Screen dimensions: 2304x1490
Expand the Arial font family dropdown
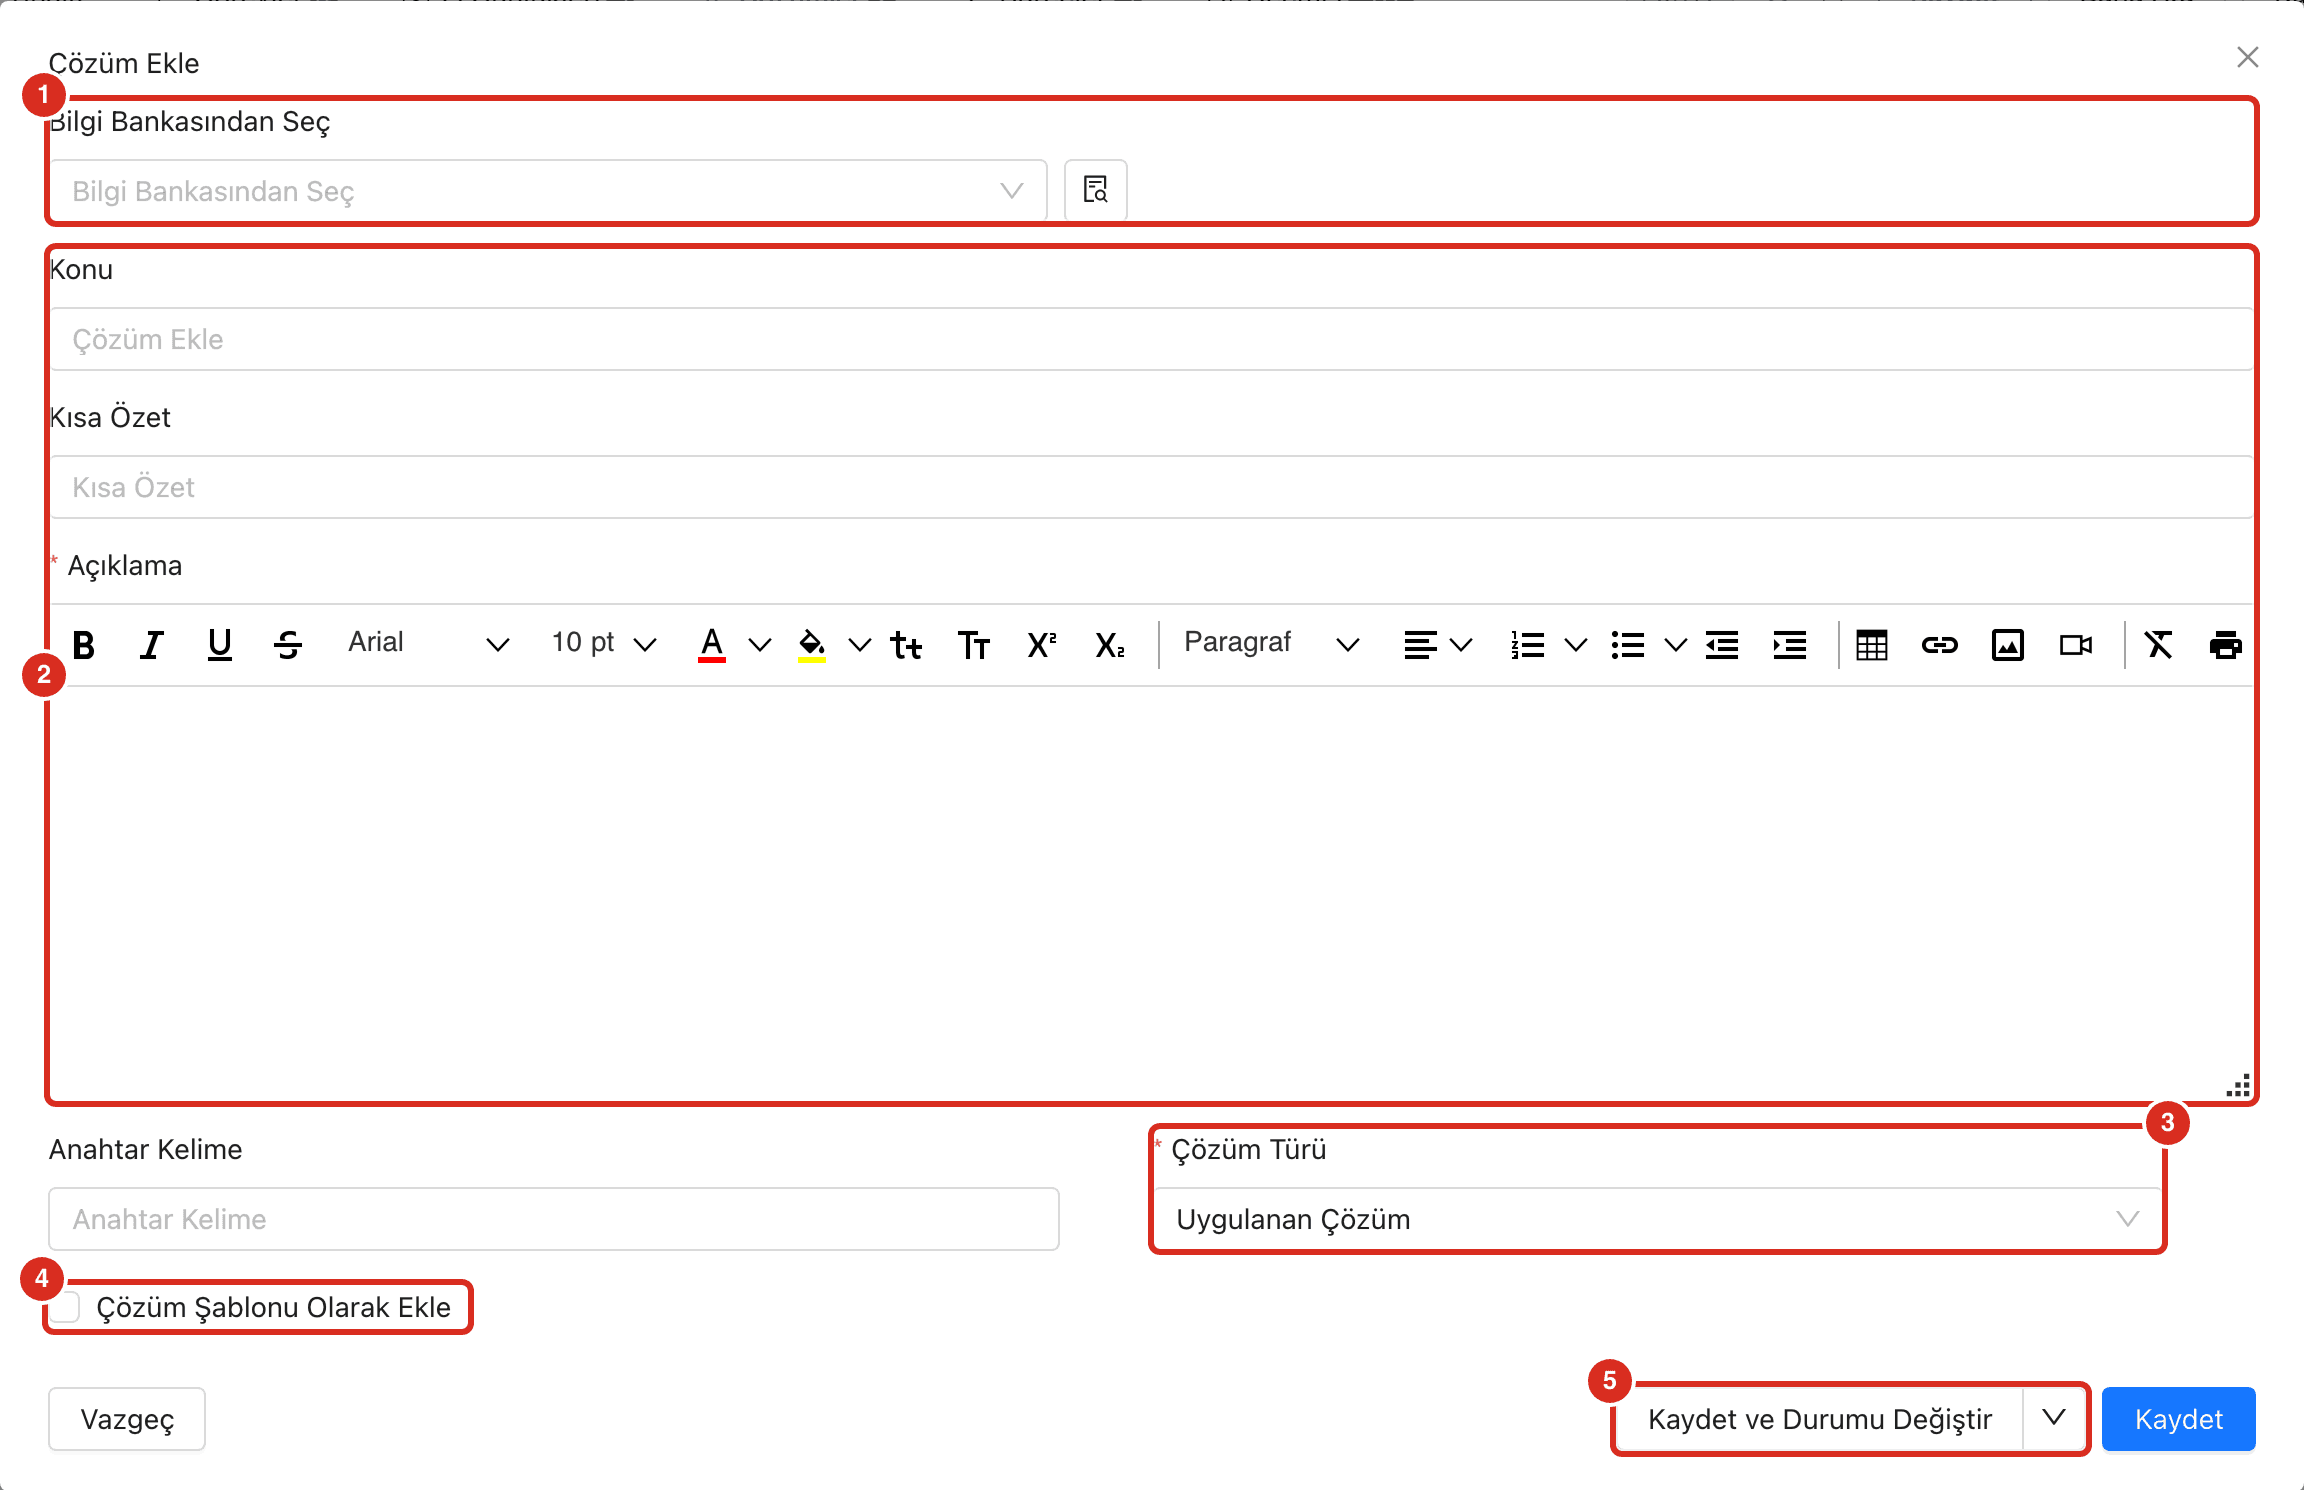coord(428,643)
